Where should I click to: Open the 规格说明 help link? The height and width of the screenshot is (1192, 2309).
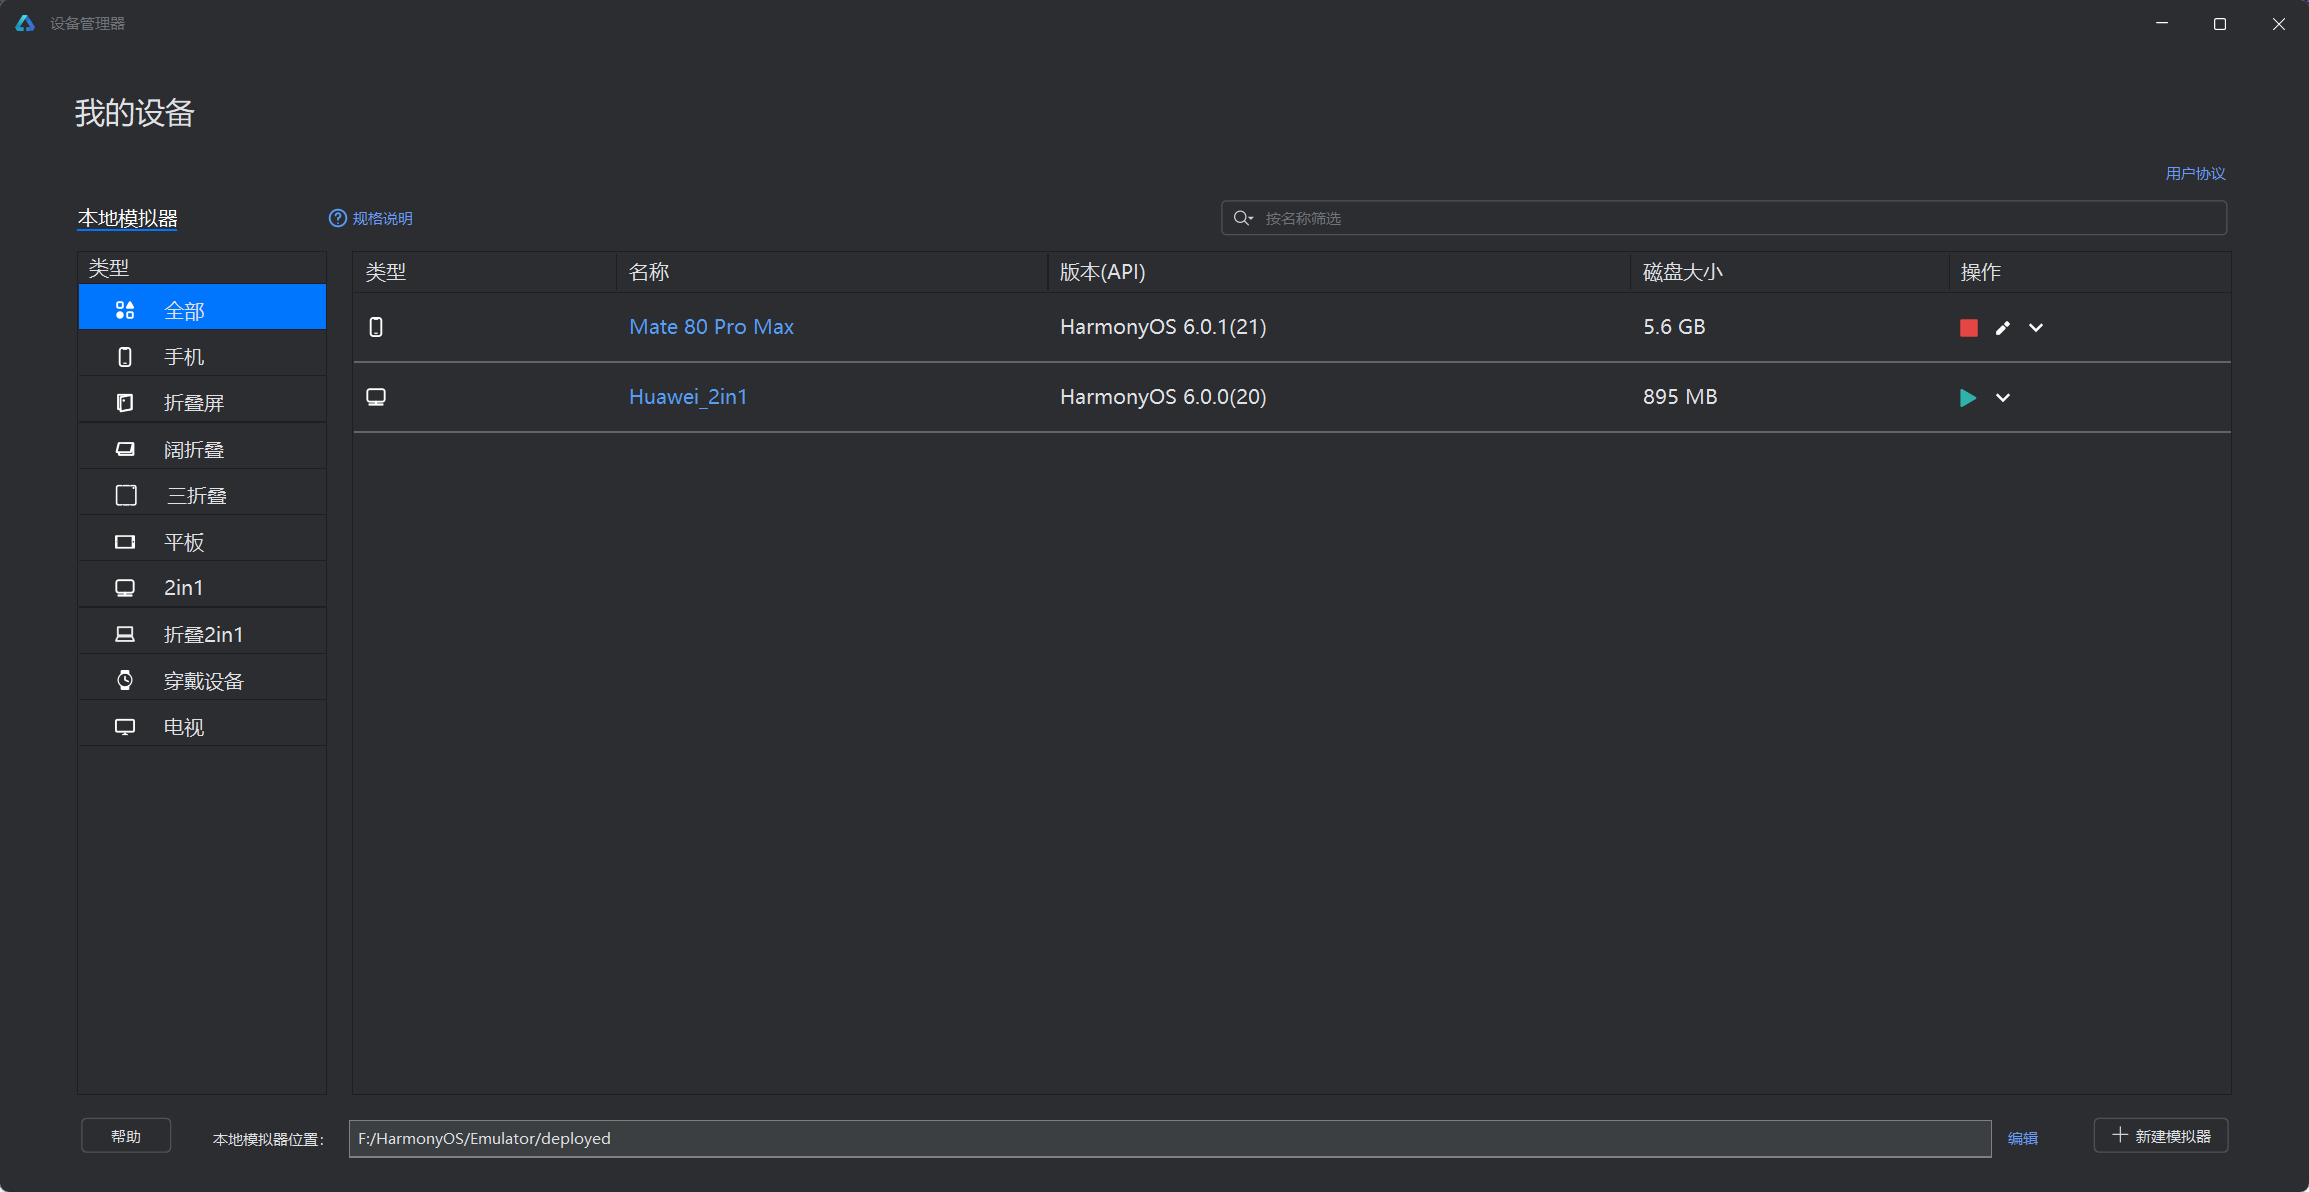pyautogui.click(x=371, y=218)
